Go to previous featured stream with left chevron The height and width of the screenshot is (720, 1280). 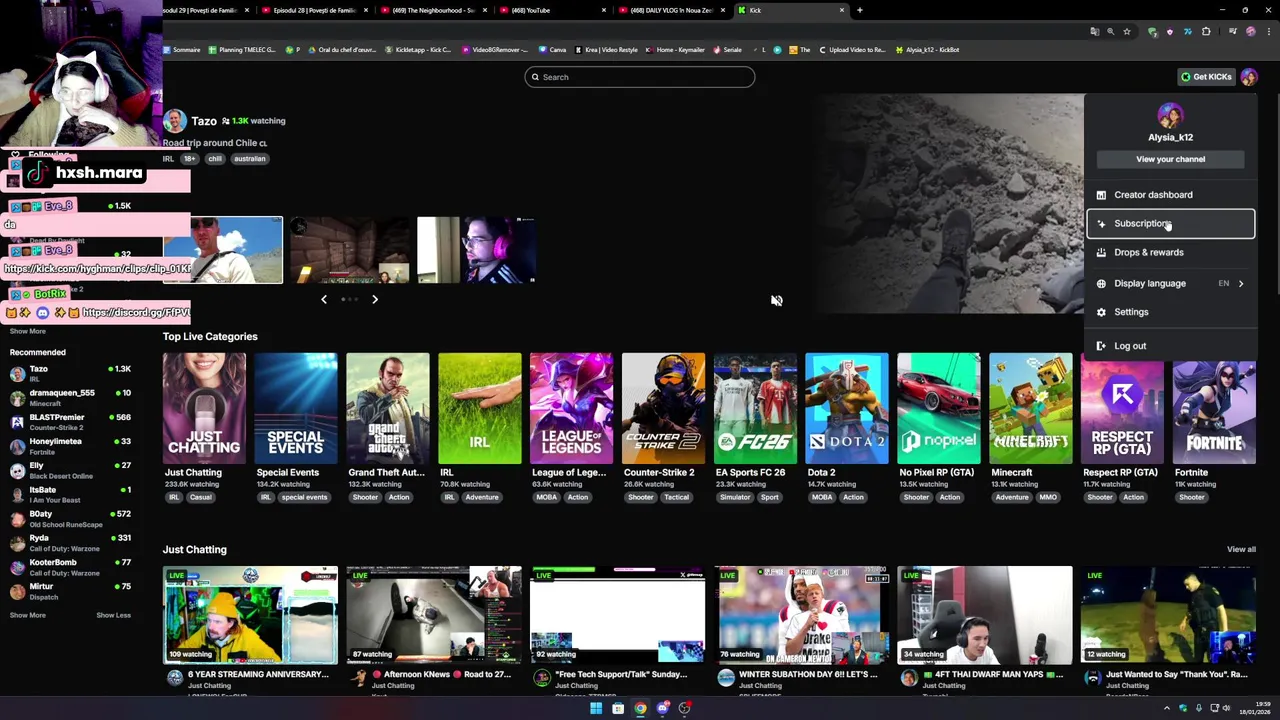pyautogui.click(x=324, y=299)
